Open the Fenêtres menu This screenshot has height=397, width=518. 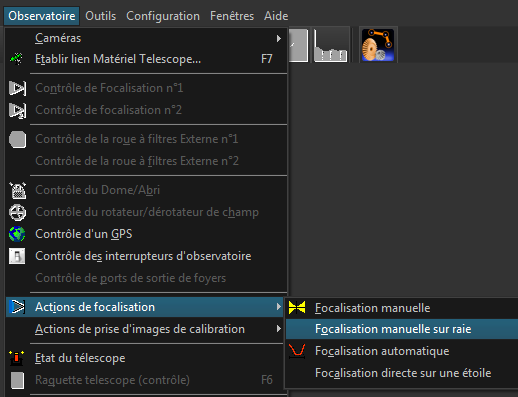pyautogui.click(x=232, y=16)
